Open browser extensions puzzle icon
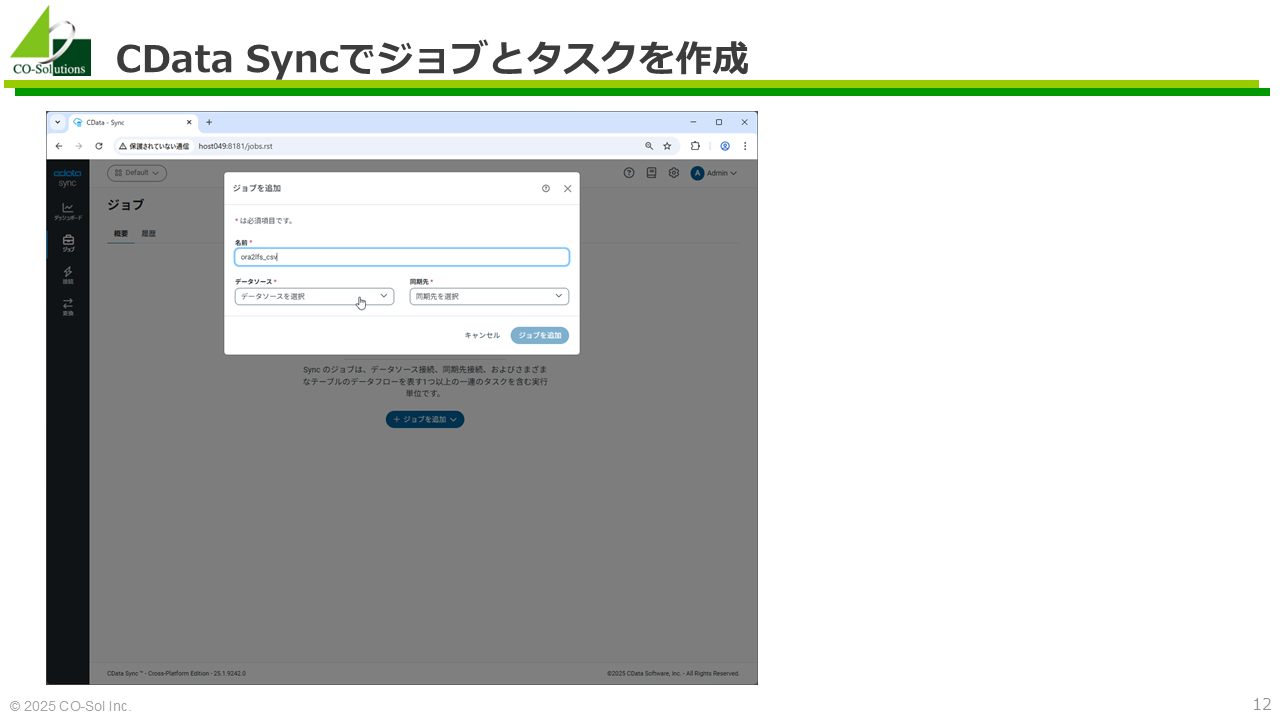The width and height of the screenshot is (1280, 720). click(695, 146)
